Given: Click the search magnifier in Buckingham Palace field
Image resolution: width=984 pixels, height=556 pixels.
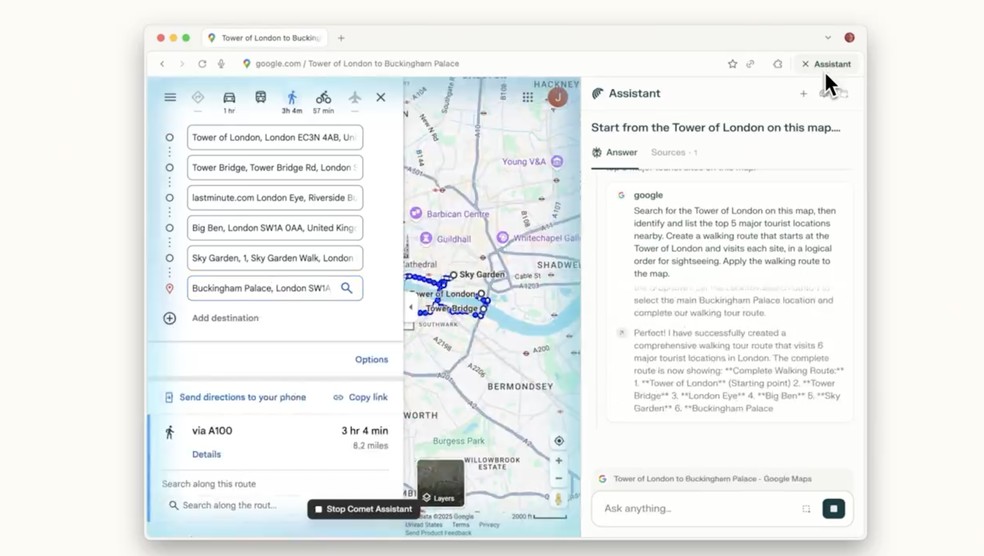Looking at the screenshot, I should [346, 288].
